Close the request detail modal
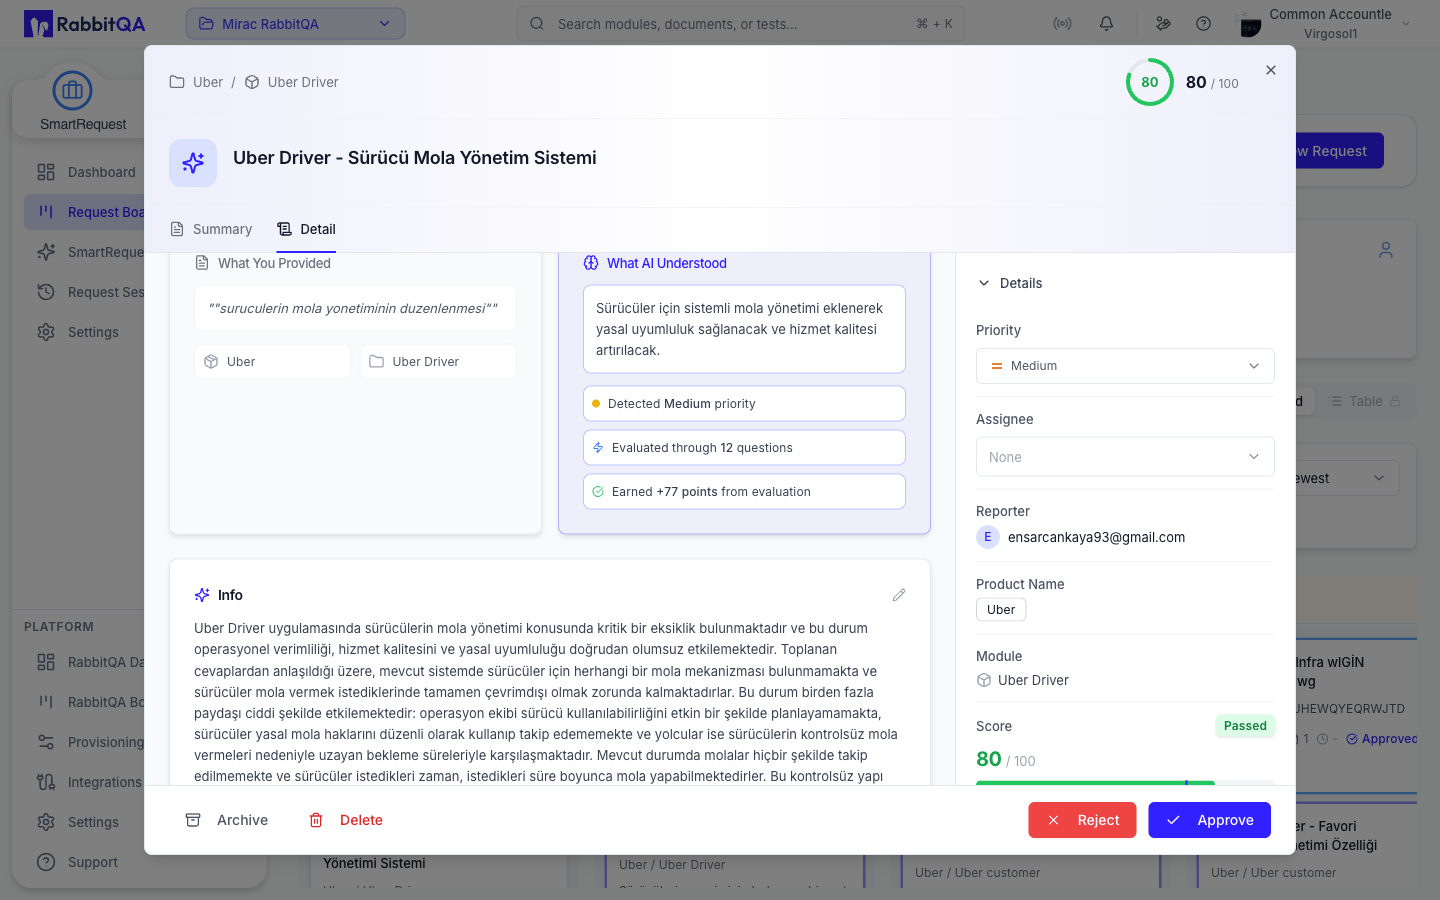This screenshot has height=900, width=1440. tap(1271, 70)
